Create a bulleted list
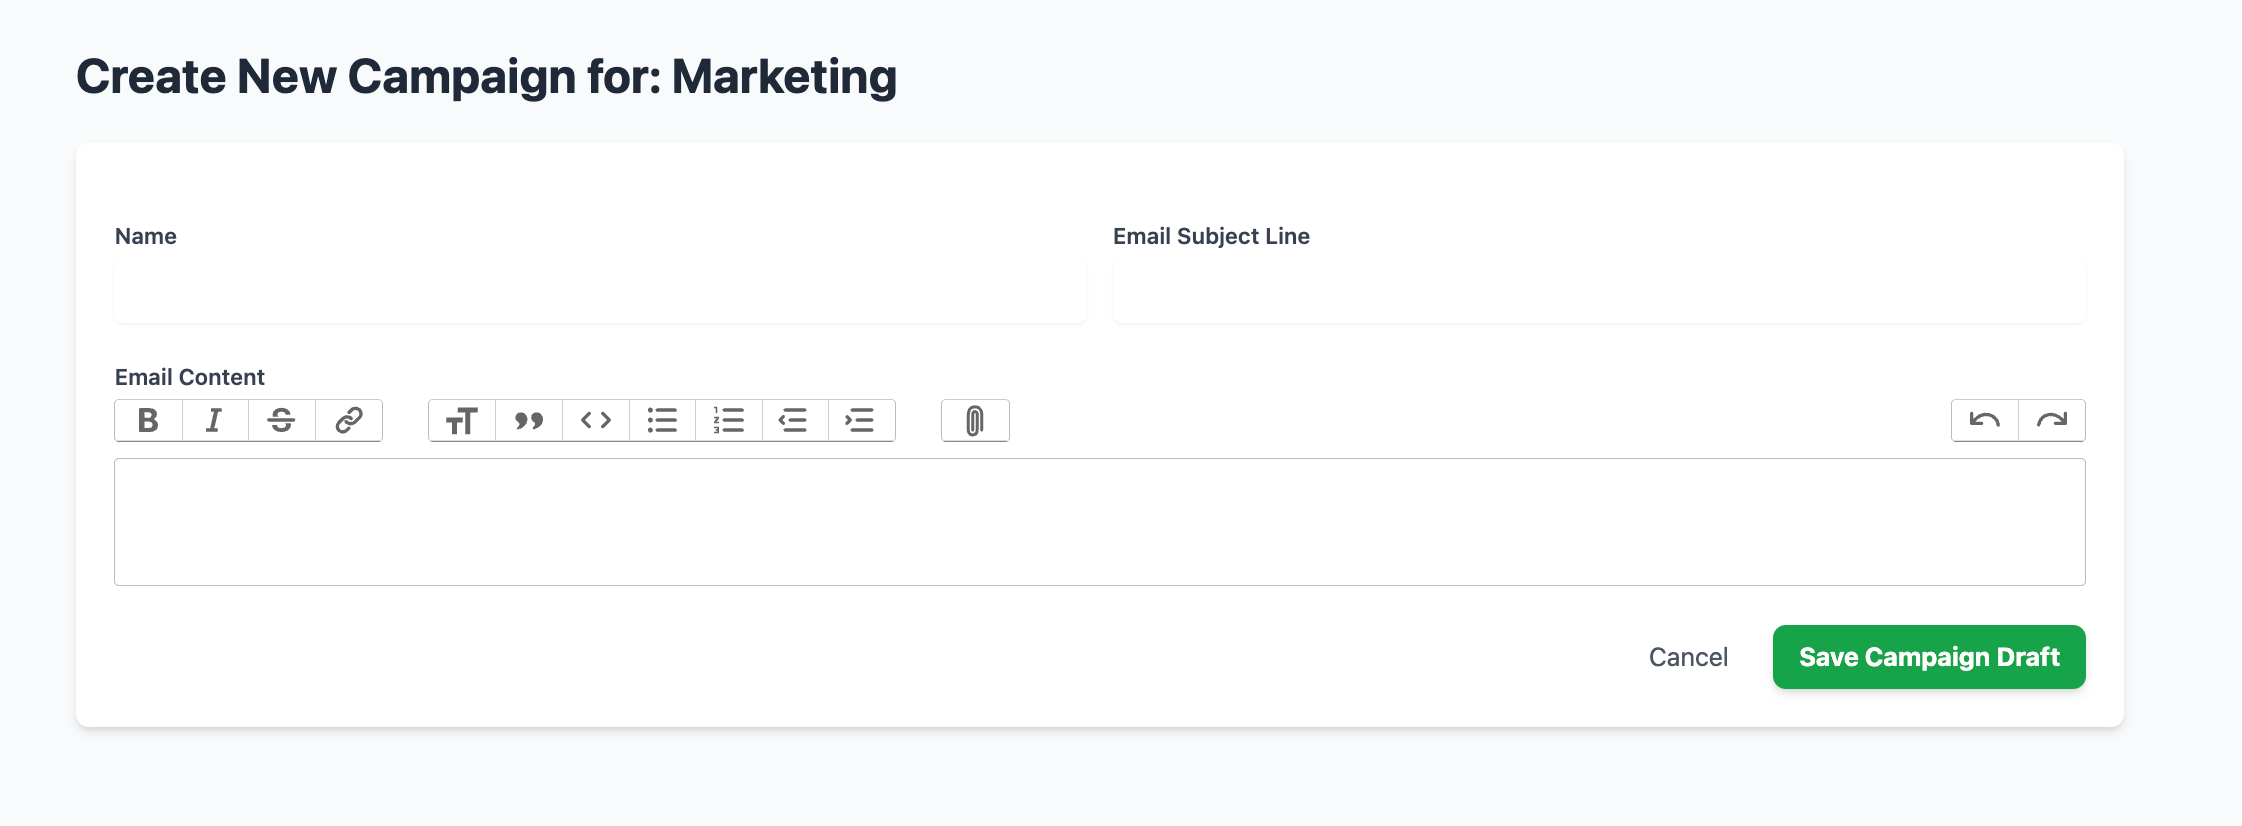Viewport: 2242px width, 826px height. click(x=662, y=421)
